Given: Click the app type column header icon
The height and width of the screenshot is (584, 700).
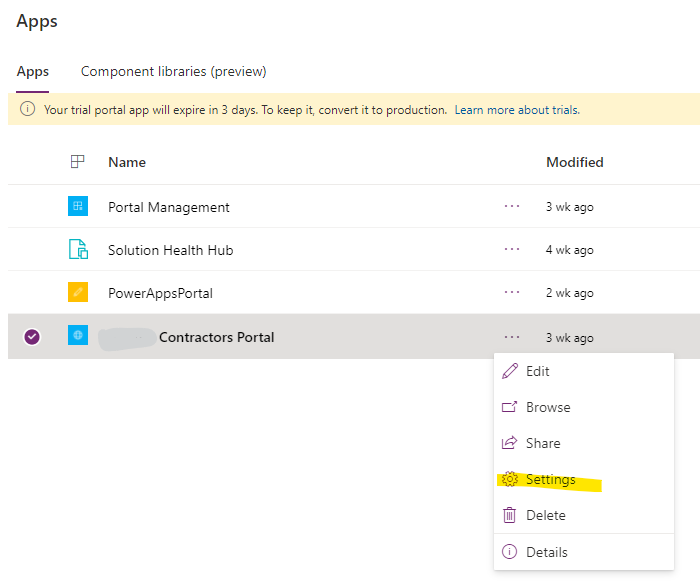Looking at the screenshot, I should click(x=78, y=161).
